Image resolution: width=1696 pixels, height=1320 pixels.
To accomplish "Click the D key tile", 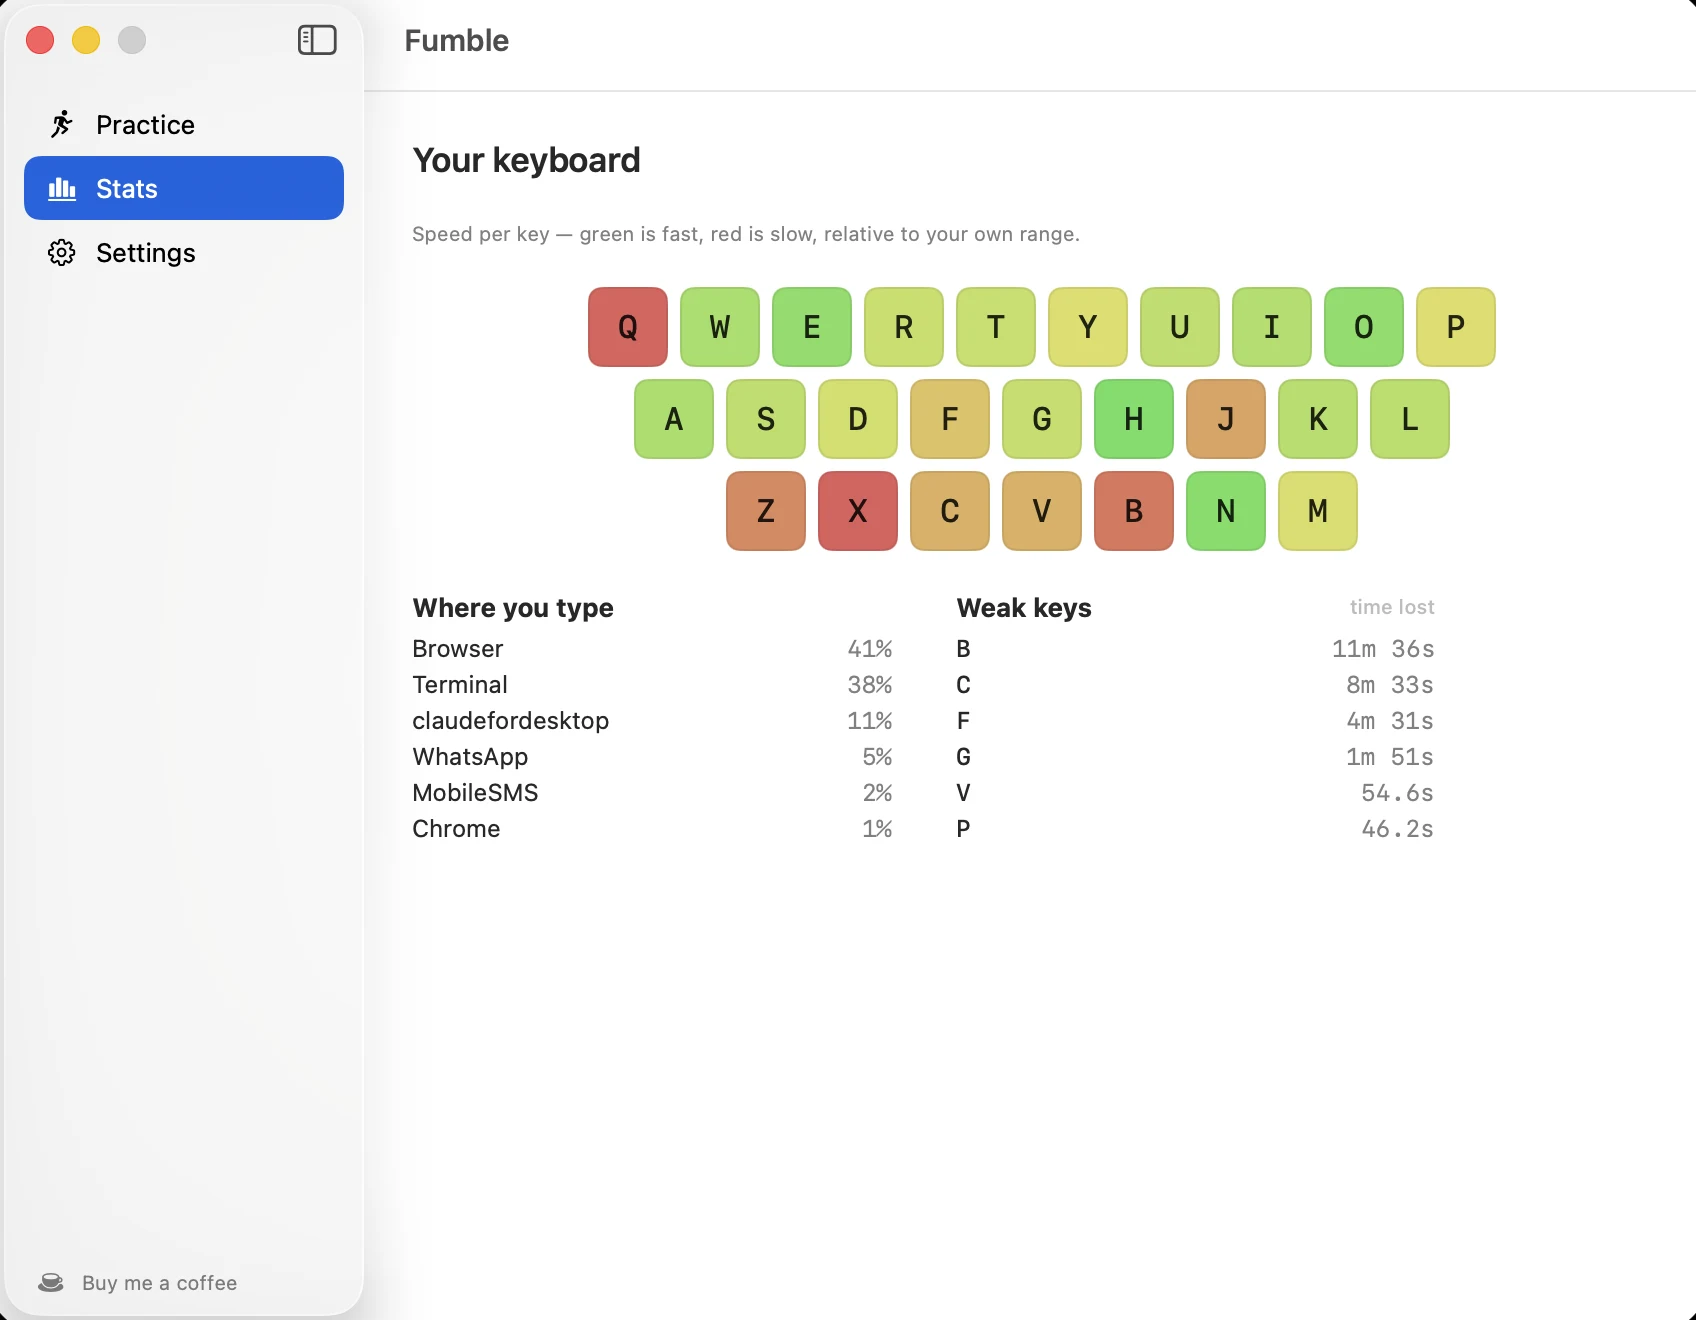I will tap(858, 419).
